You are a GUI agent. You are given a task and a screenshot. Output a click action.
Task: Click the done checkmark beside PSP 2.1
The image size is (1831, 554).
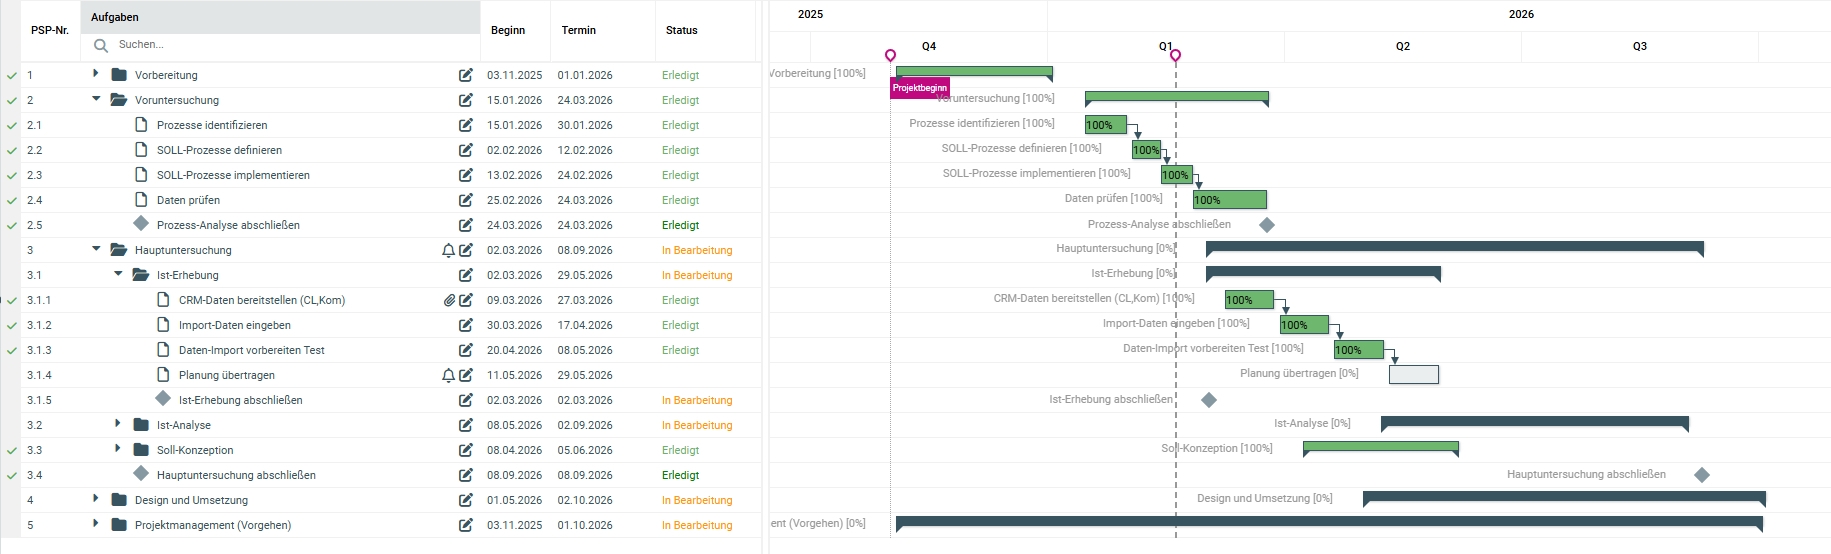(12, 126)
